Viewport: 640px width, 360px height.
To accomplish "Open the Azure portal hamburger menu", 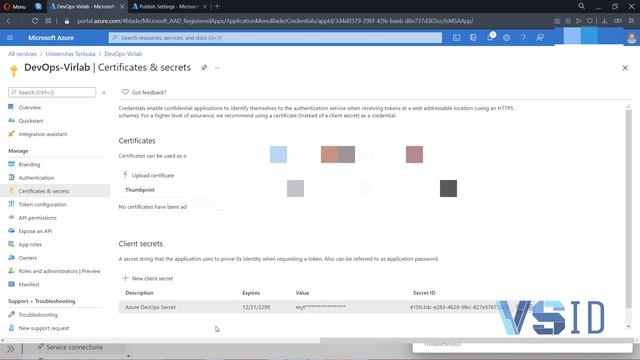I will (x=10, y=38).
